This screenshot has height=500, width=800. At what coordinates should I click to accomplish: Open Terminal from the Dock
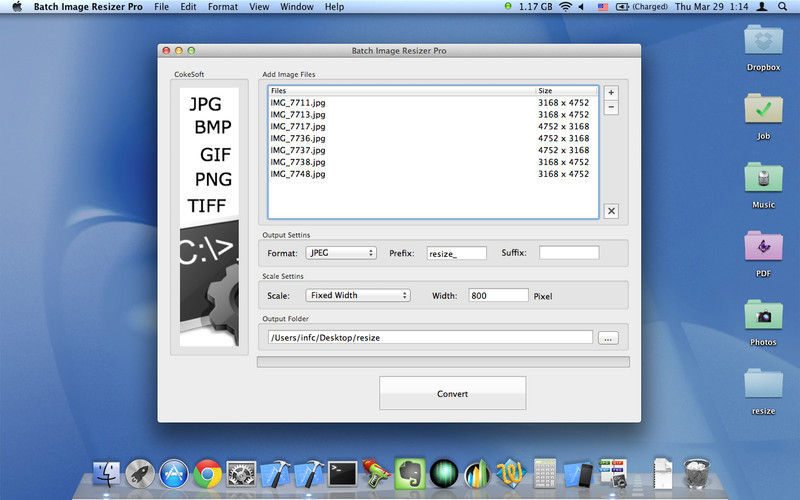[x=342, y=474]
